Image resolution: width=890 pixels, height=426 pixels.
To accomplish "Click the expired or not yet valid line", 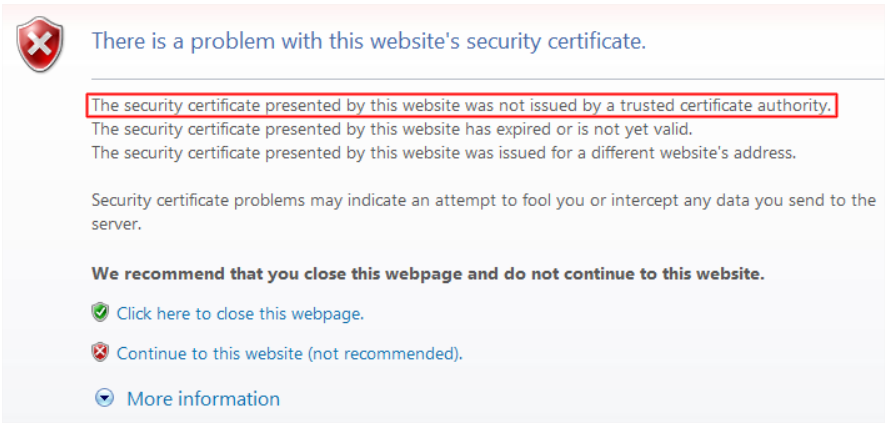I will click(x=392, y=128).
